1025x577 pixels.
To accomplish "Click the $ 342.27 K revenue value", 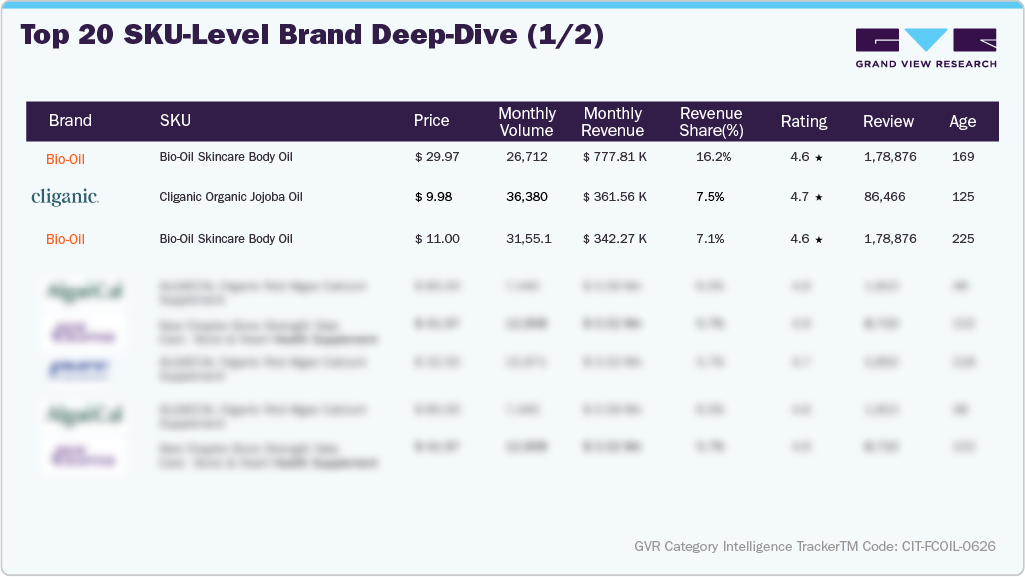I will [614, 239].
